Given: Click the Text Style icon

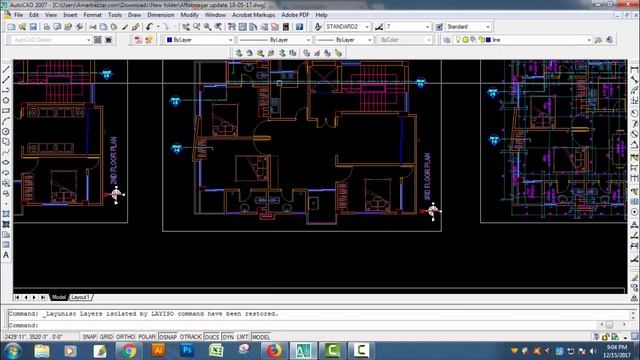Looking at the screenshot, I should click(x=318, y=27).
